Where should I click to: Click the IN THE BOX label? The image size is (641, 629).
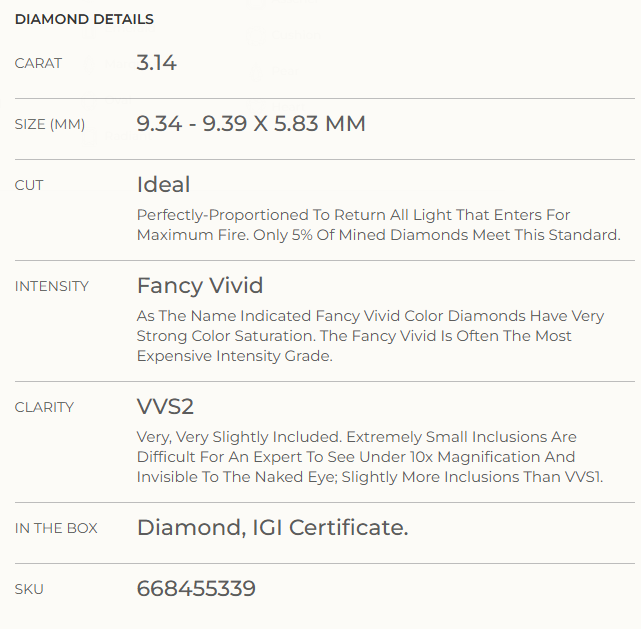pos(56,528)
